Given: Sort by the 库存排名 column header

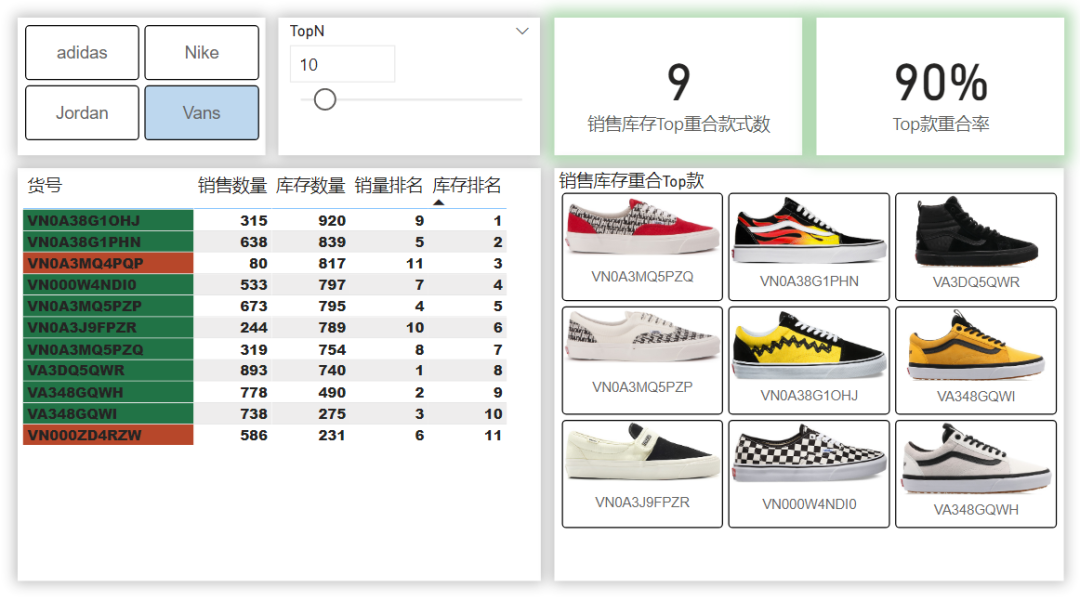Looking at the screenshot, I should click(466, 185).
